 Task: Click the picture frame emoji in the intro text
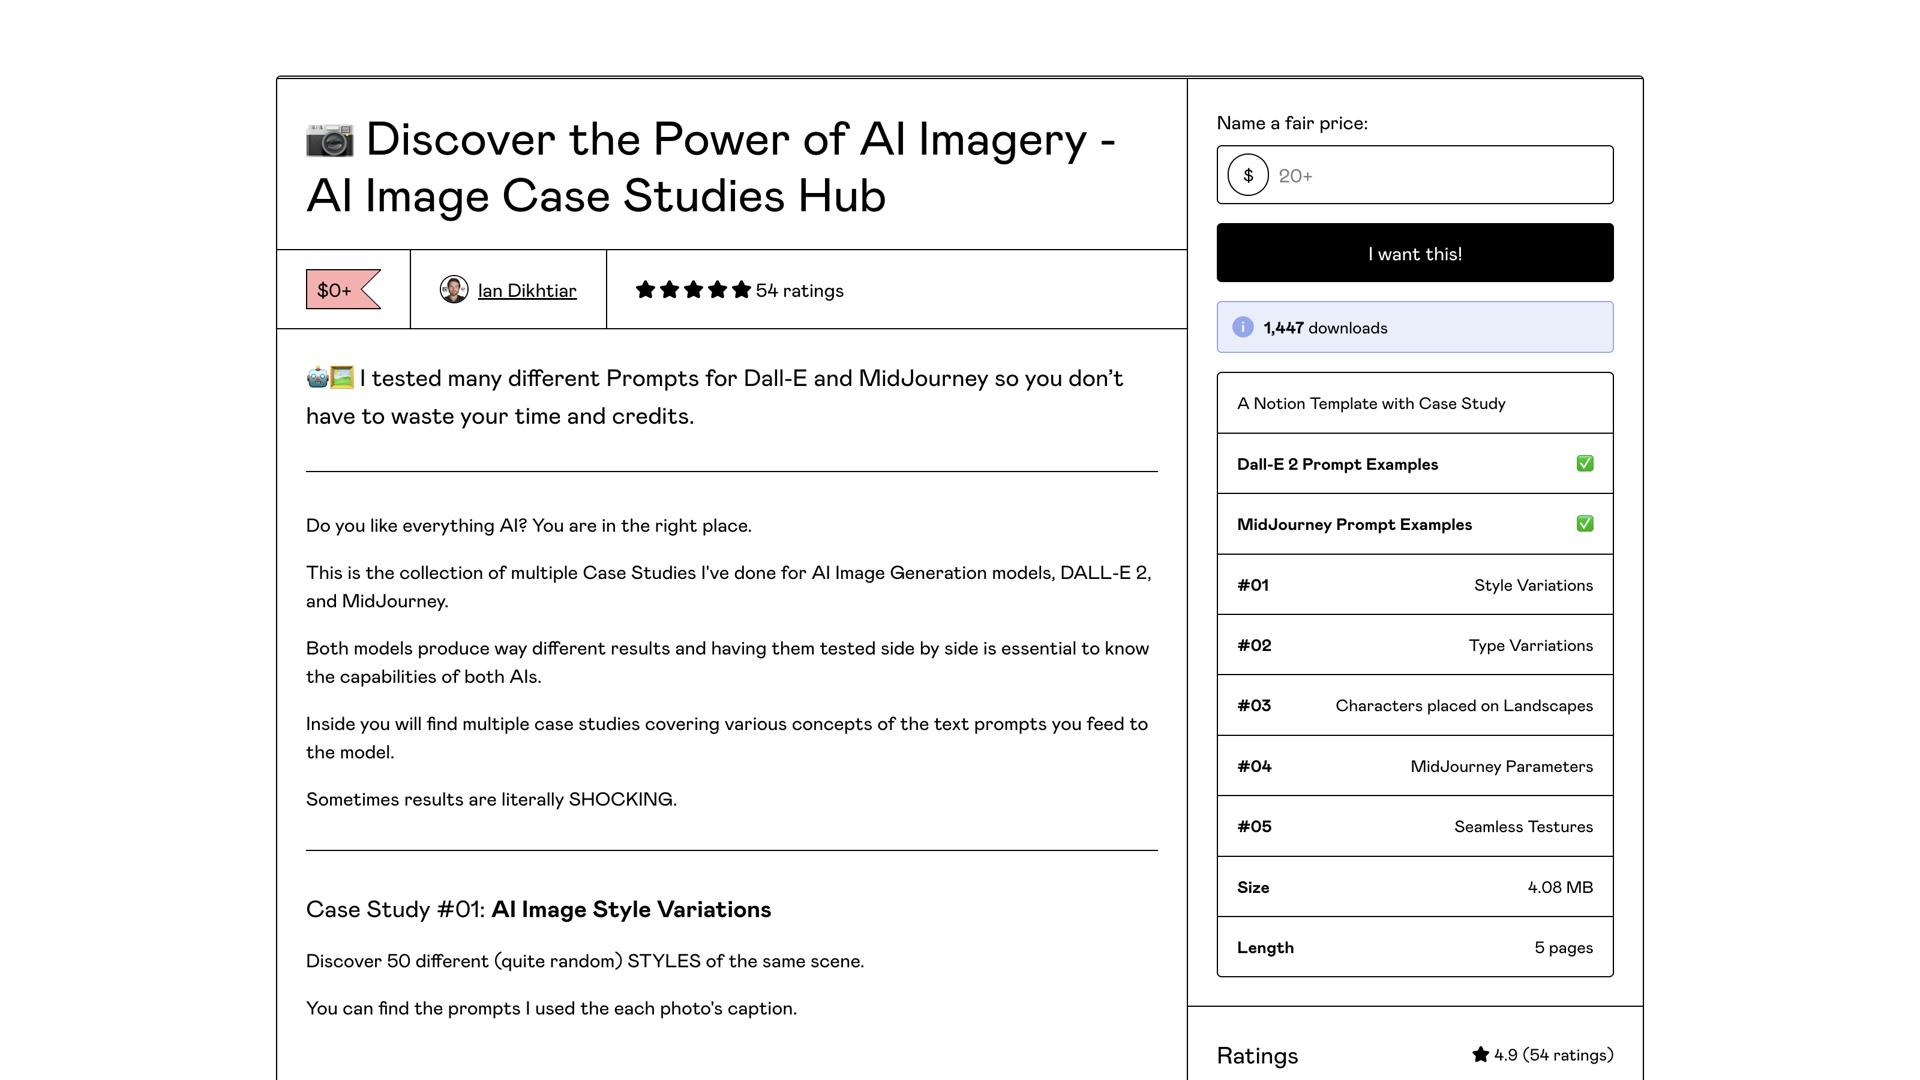tap(342, 378)
